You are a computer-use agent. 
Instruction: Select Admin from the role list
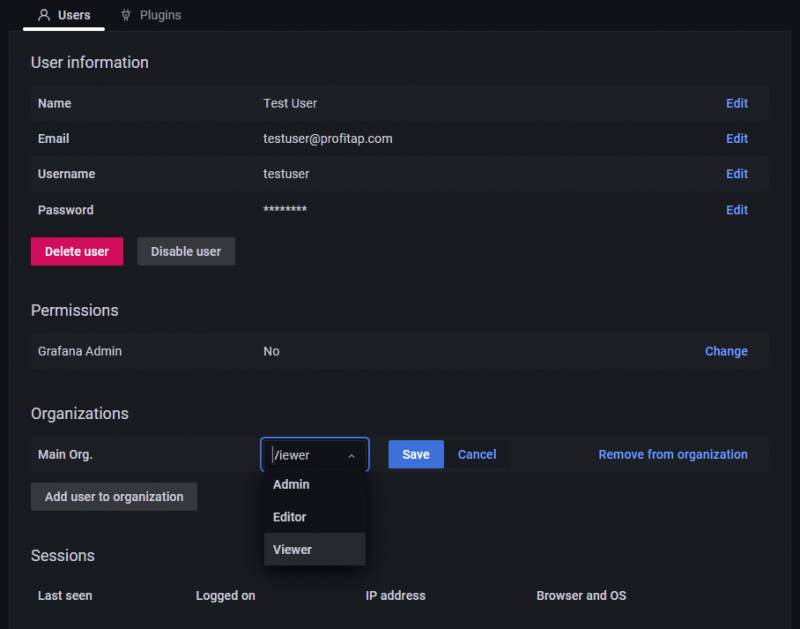click(291, 484)
